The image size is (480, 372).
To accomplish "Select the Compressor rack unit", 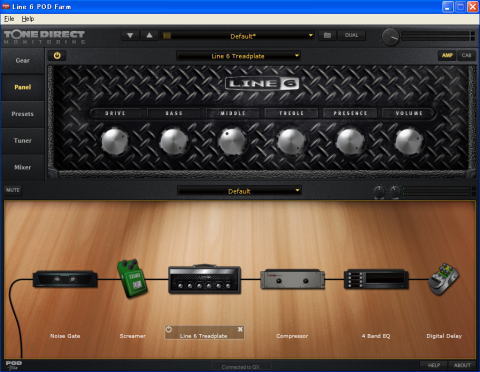I will (x=292, y=279).
